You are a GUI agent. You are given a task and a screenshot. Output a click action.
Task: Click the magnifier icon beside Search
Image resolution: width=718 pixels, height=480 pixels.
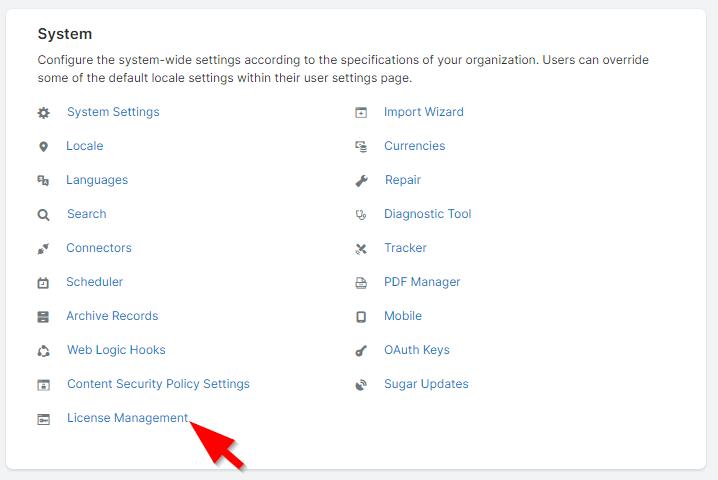tap(44, 215)
